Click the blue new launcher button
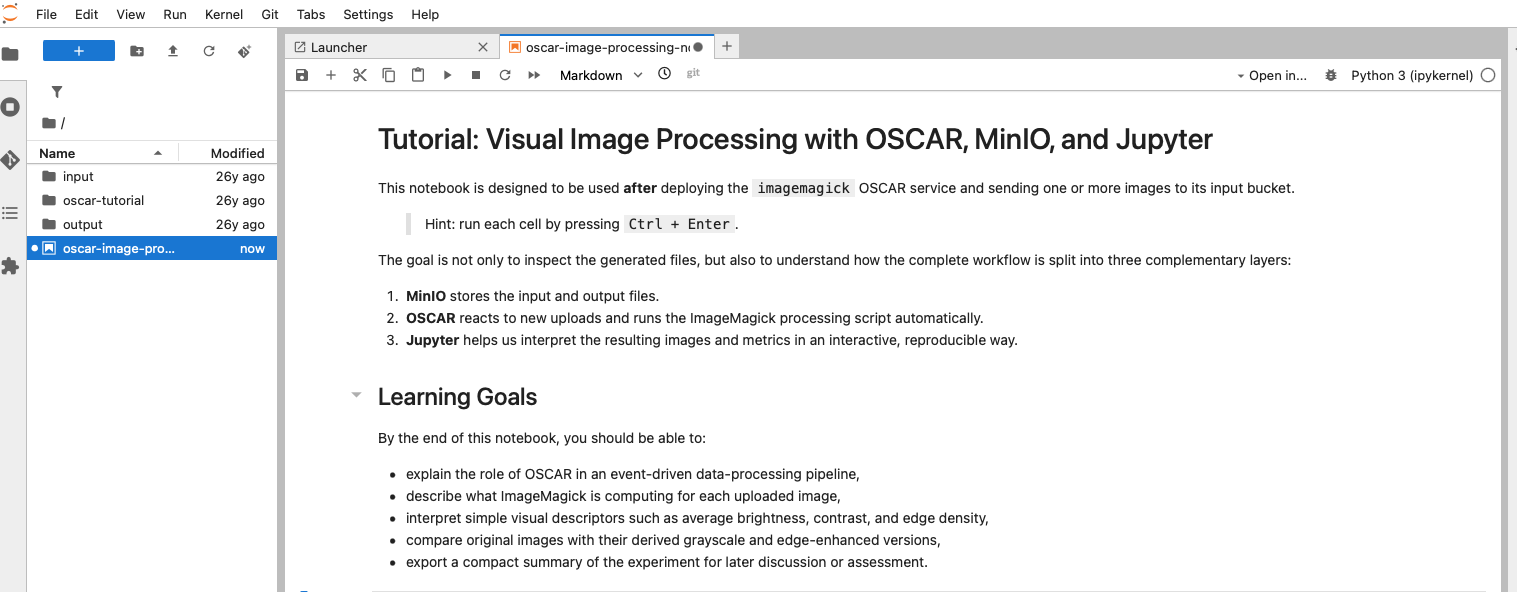Screen dimensions: 1517x592 79,51
